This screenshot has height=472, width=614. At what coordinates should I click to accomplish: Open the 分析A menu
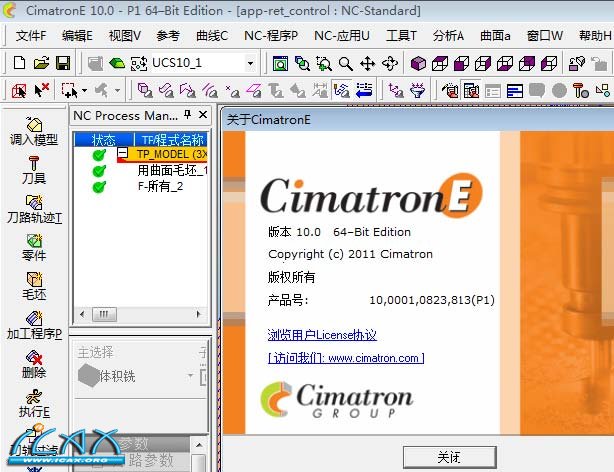(448, 35)
